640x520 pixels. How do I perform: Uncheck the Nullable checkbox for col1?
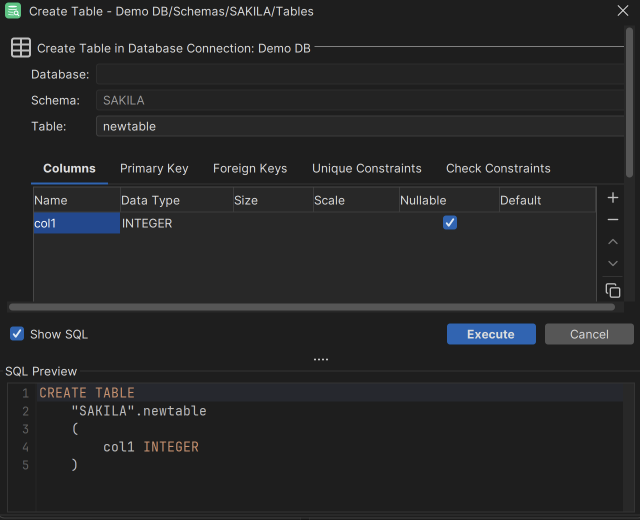pyautogui.click(x=450, y=223)
